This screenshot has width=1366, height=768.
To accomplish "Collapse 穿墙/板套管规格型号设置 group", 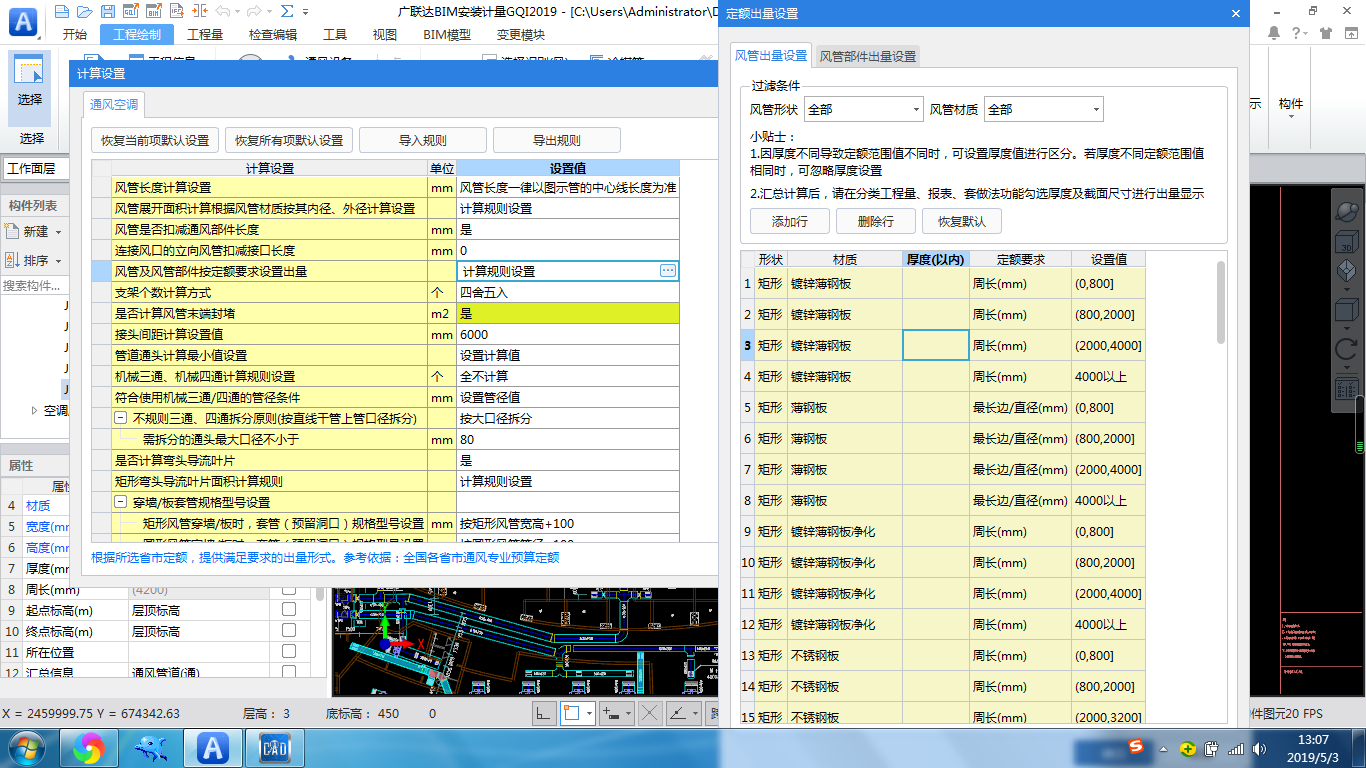I will coord(121,502).
